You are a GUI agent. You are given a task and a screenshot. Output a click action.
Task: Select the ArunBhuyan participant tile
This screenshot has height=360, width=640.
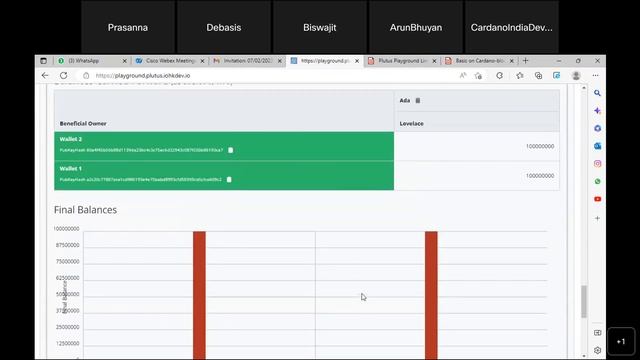coord(416,27)
